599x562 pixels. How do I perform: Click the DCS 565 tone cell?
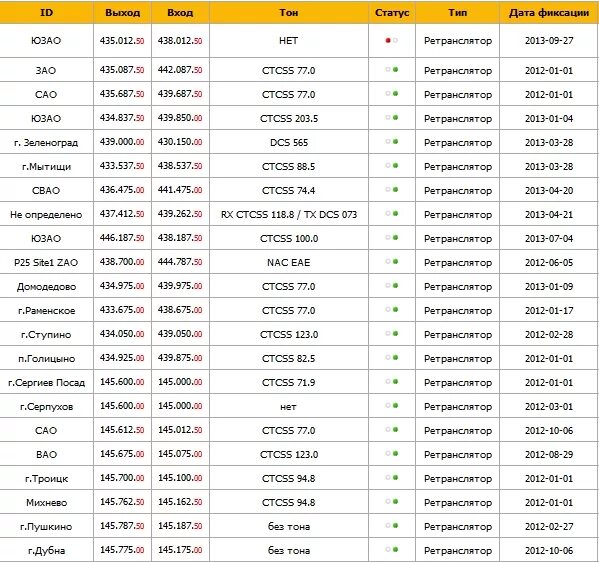coord(289,143)
